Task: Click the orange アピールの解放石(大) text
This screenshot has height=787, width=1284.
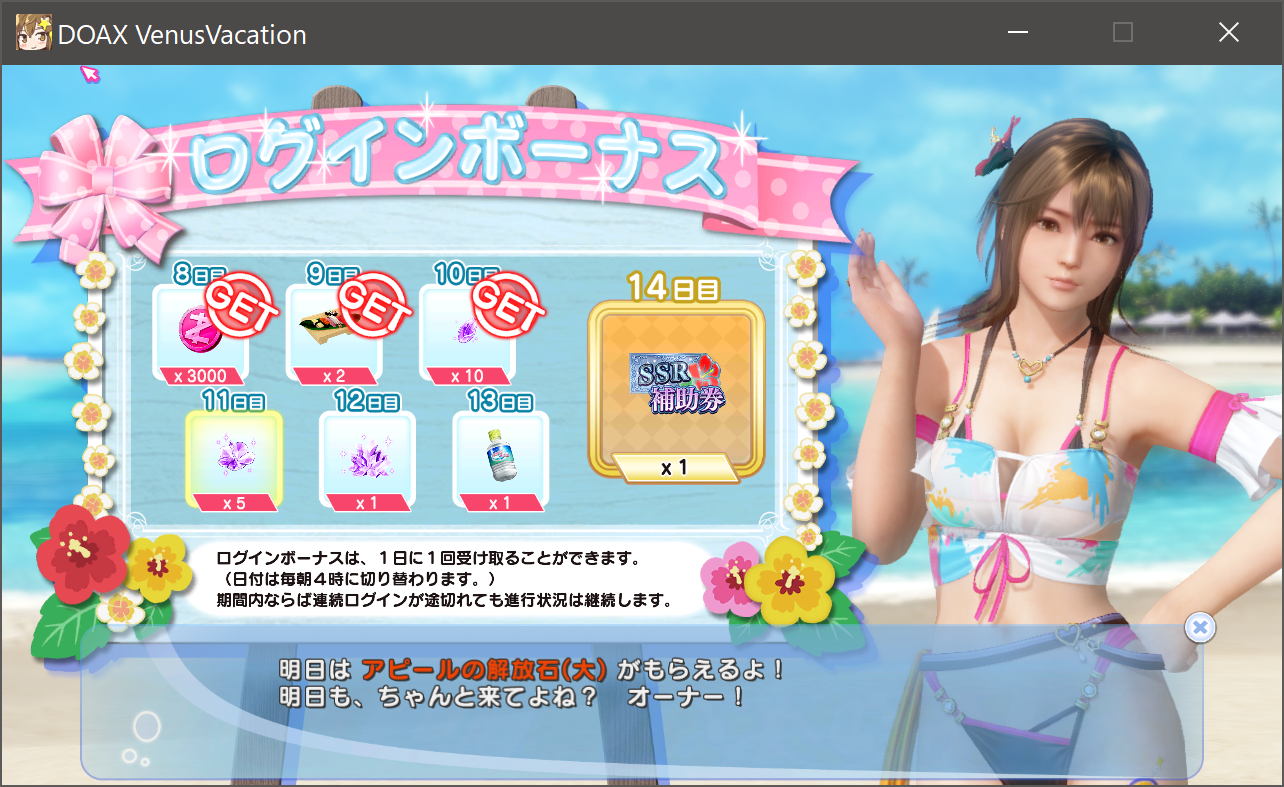Action: (x=485, y=669)
